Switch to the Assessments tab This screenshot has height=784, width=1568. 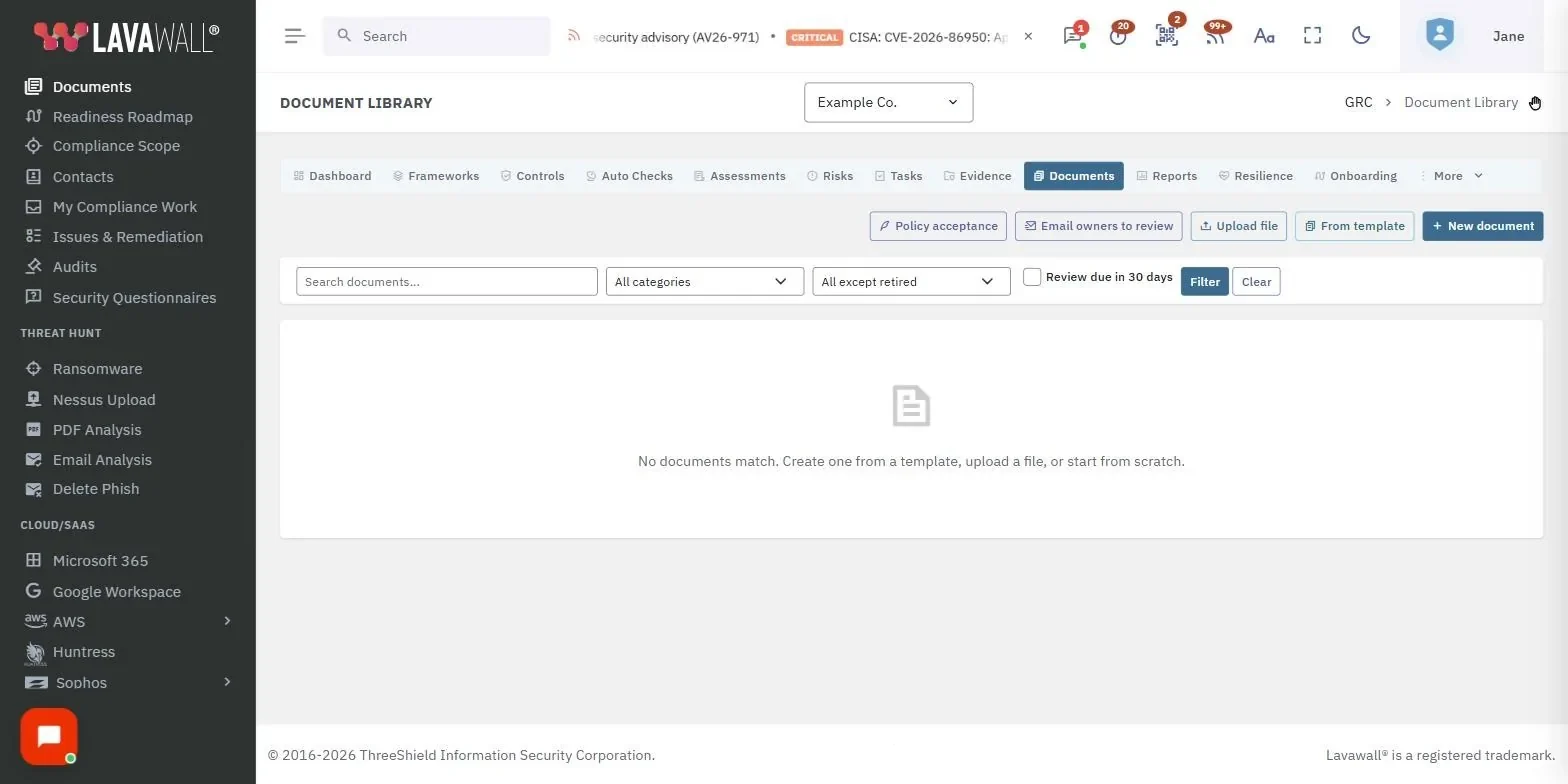[740, 176]
